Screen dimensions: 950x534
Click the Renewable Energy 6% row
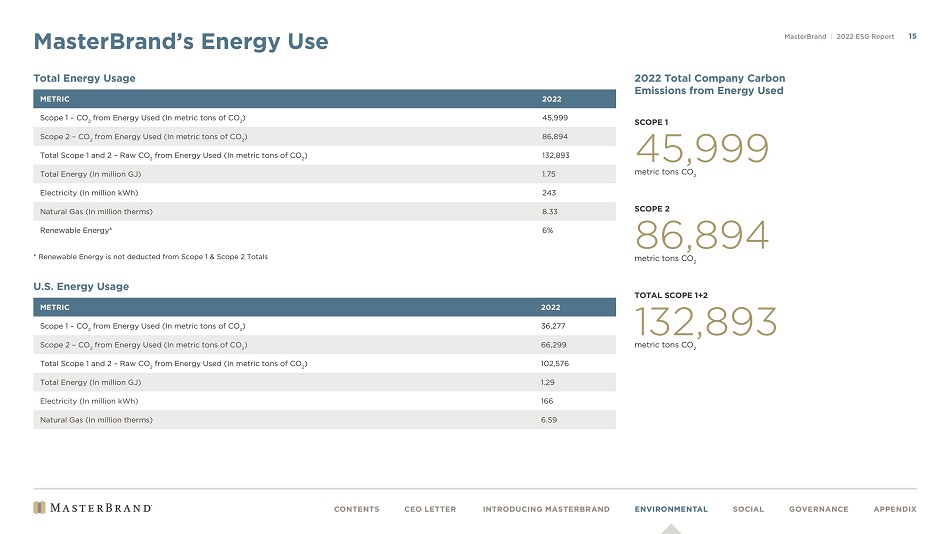click(x=324, y=230)
